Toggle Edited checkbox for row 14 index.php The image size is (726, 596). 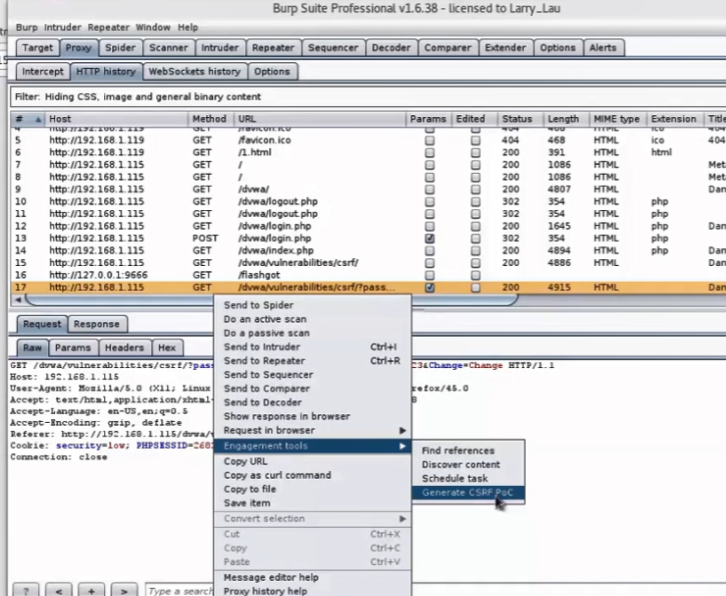pyautogui.click(x=476, y=251)
